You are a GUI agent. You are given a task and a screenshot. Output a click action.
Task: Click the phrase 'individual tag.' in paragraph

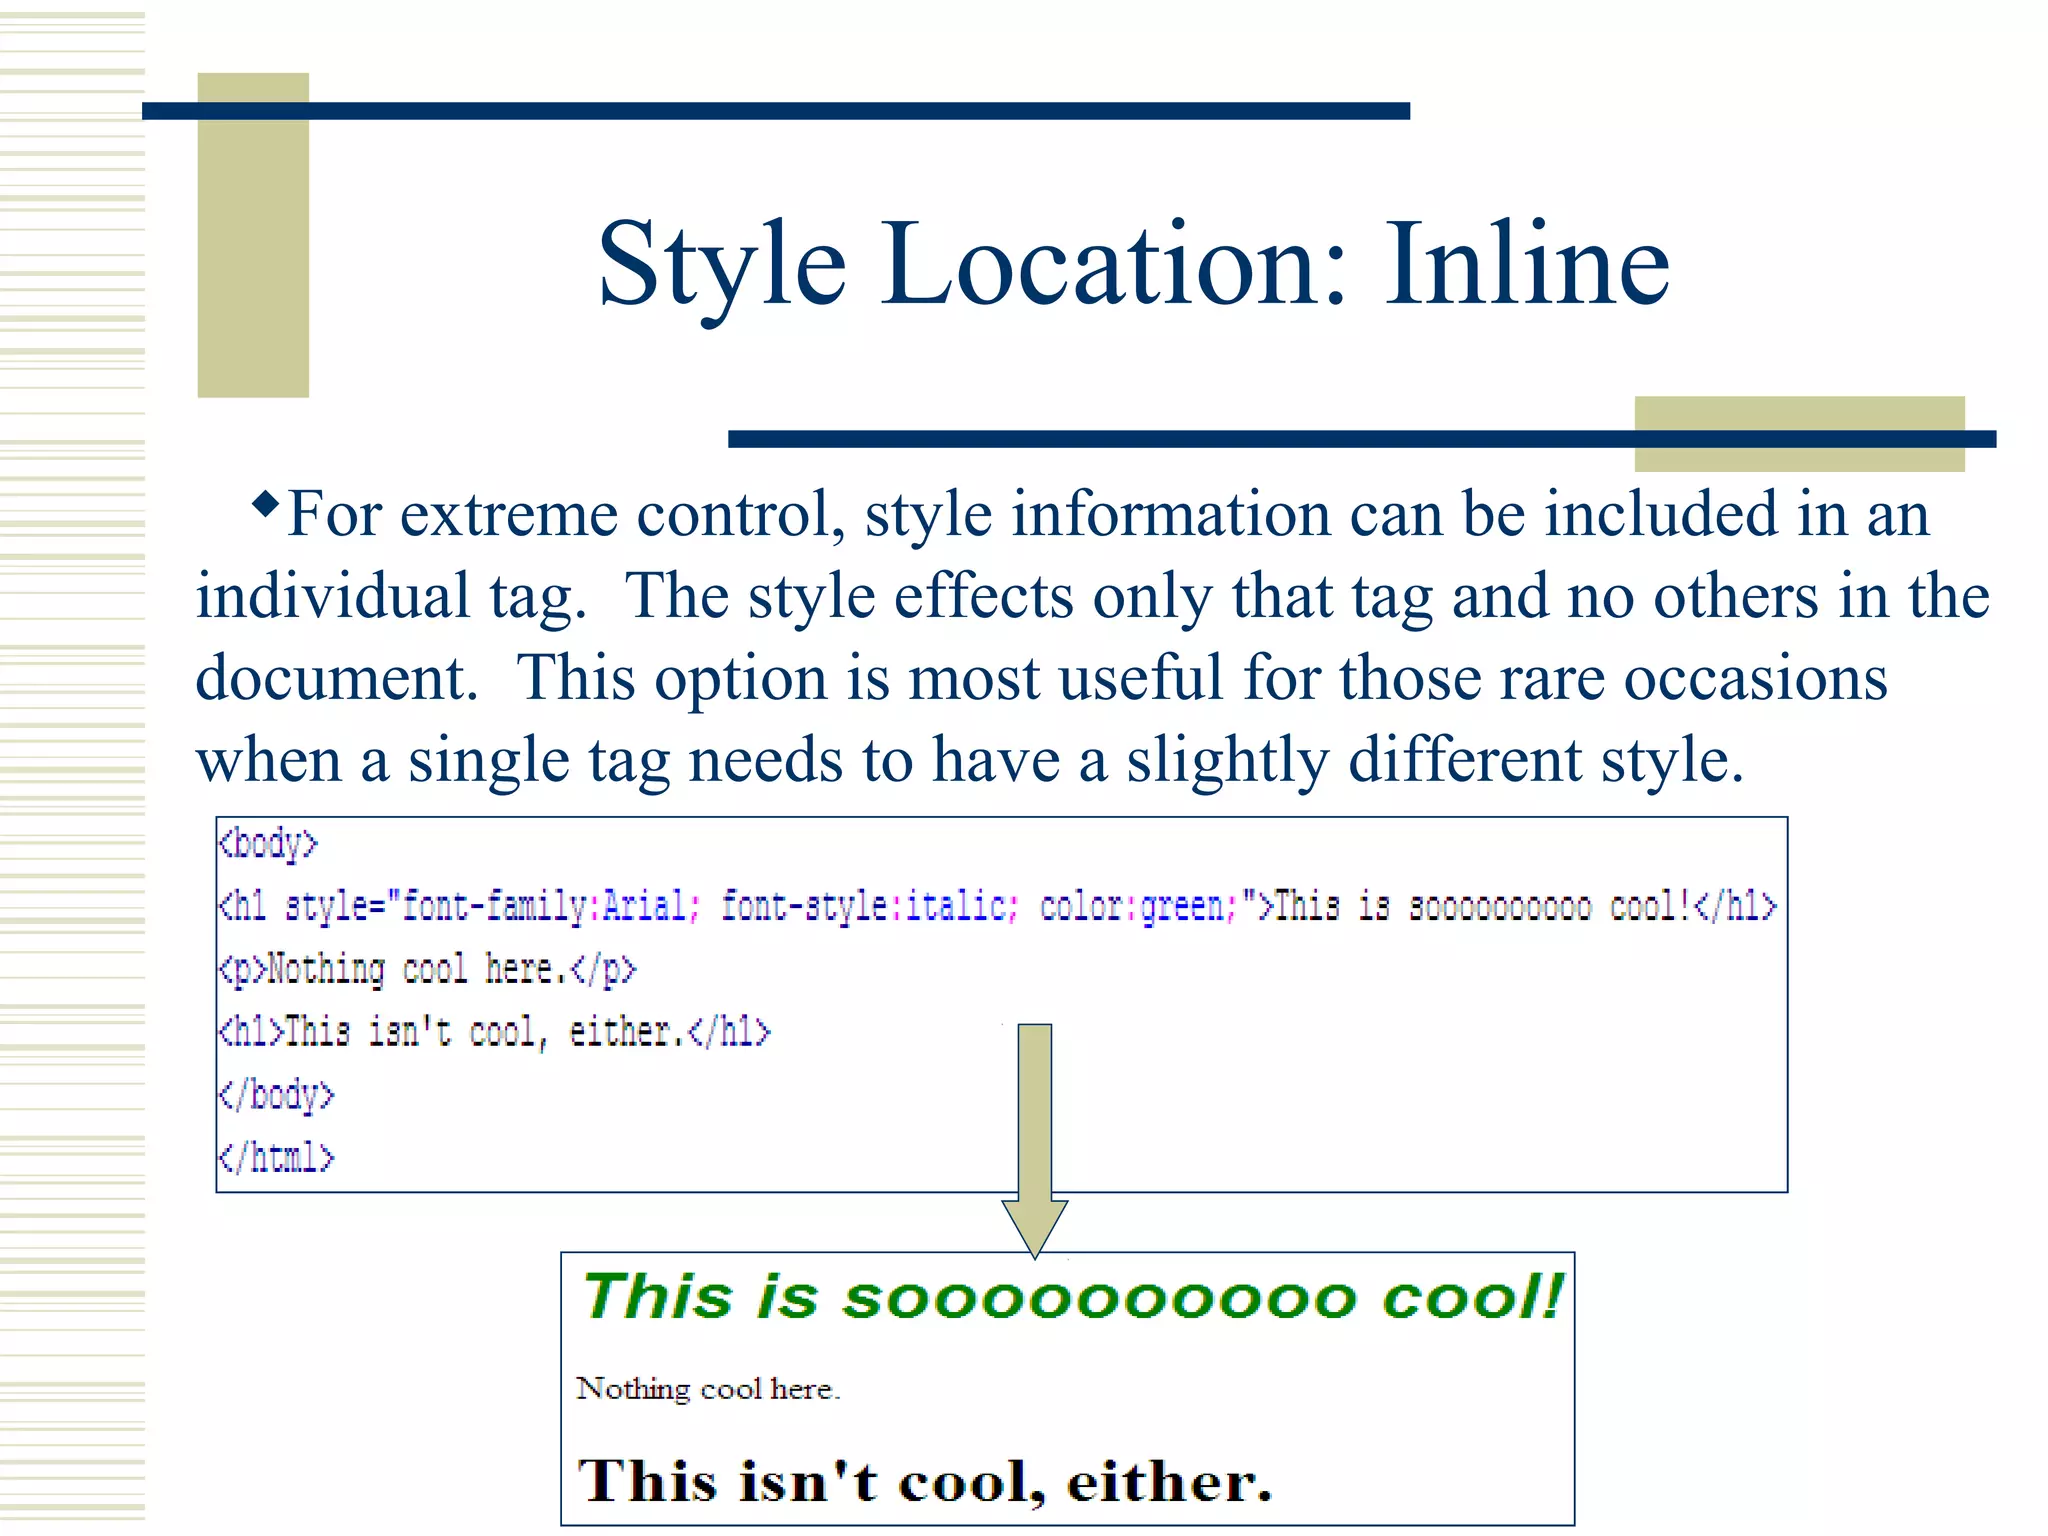point(390,597)
